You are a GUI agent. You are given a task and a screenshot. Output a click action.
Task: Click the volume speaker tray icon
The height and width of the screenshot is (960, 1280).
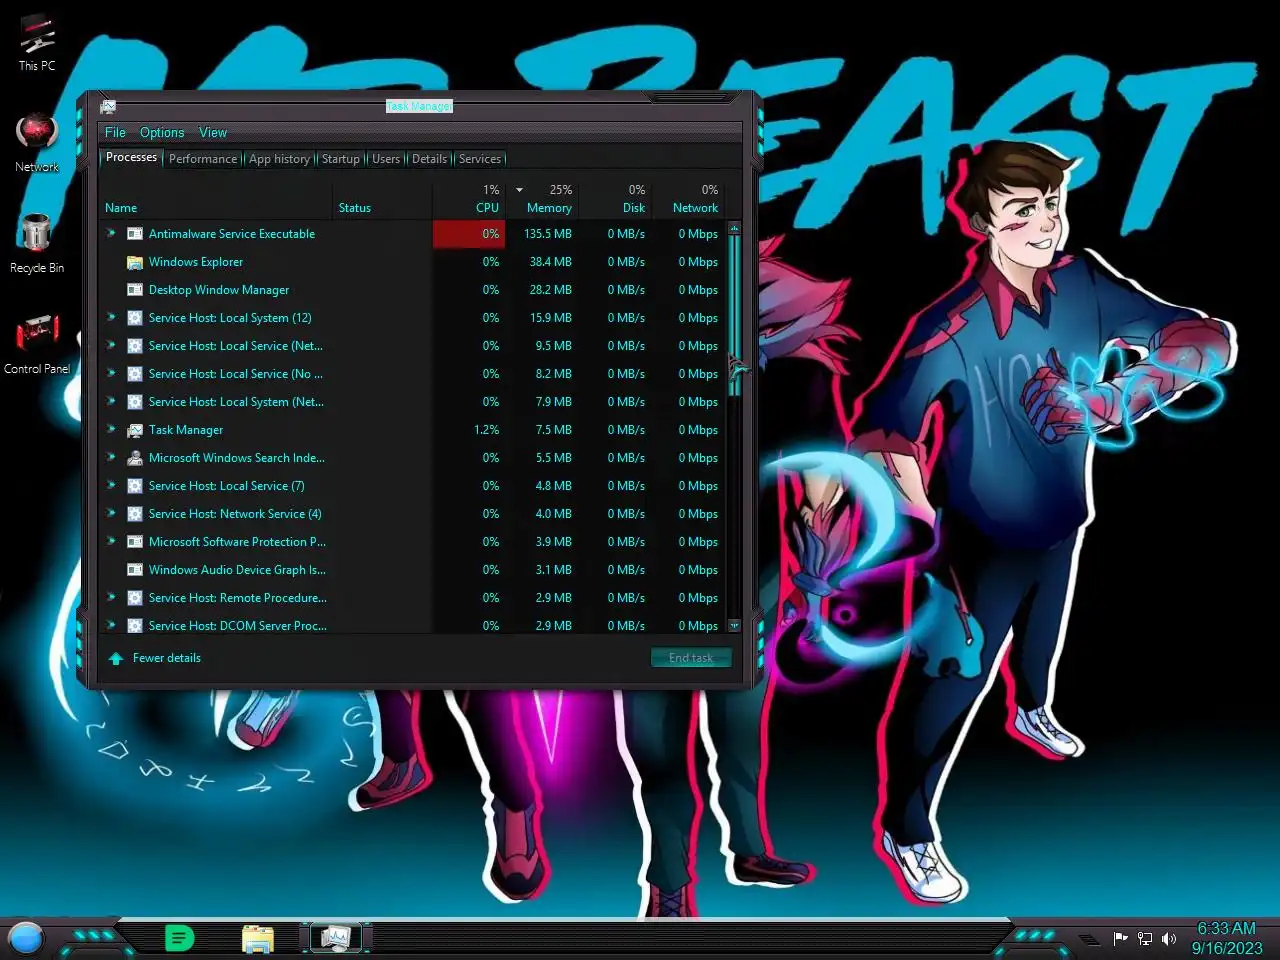[x=1169, y=938]
